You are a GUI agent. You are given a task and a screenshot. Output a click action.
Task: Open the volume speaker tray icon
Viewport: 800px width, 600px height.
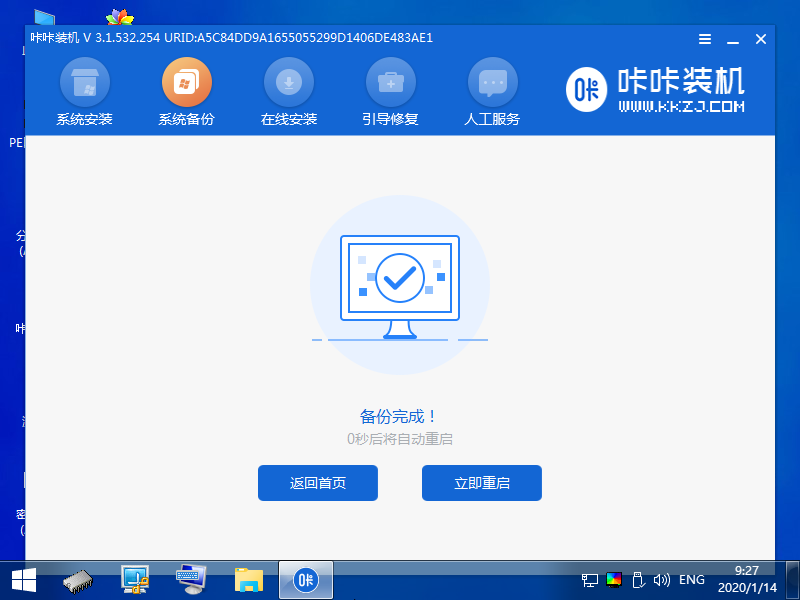click(x=662, y=580)
